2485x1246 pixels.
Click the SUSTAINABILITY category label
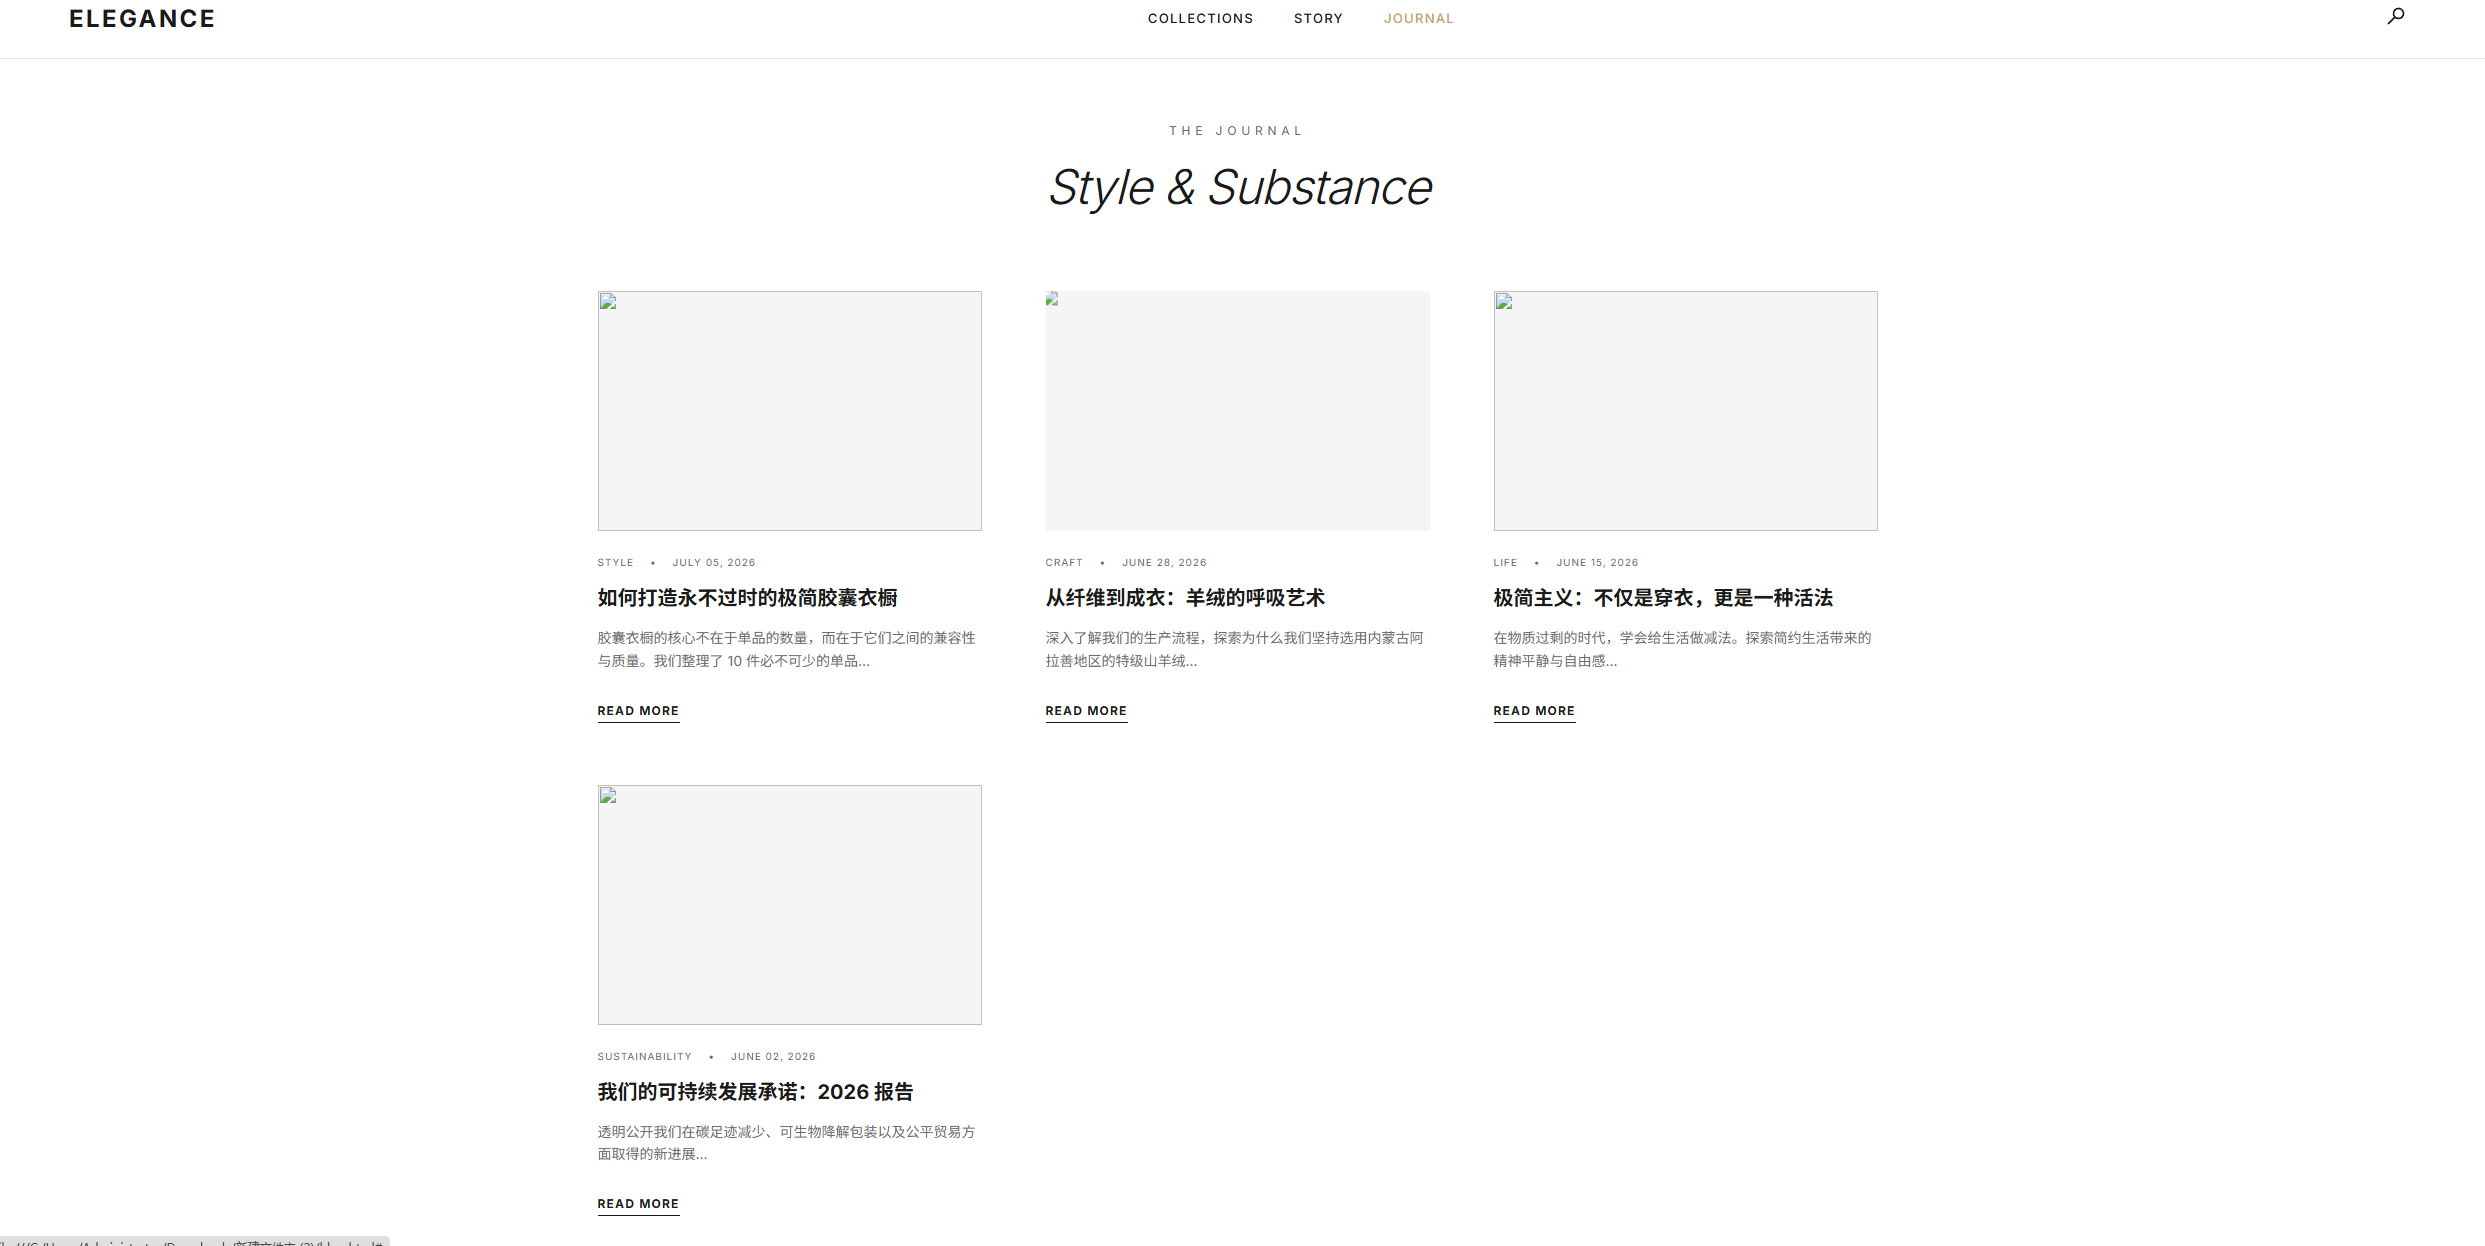645,1057
